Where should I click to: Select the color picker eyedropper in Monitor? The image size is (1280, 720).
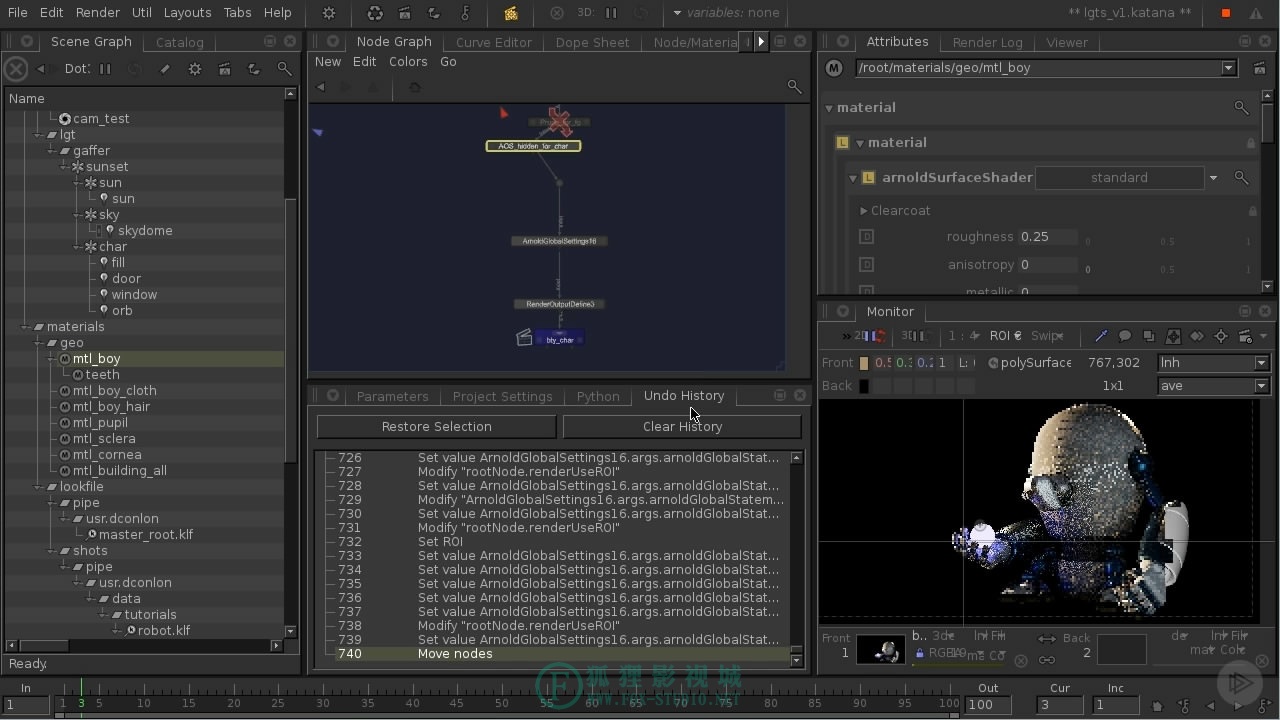(1101, 336)
